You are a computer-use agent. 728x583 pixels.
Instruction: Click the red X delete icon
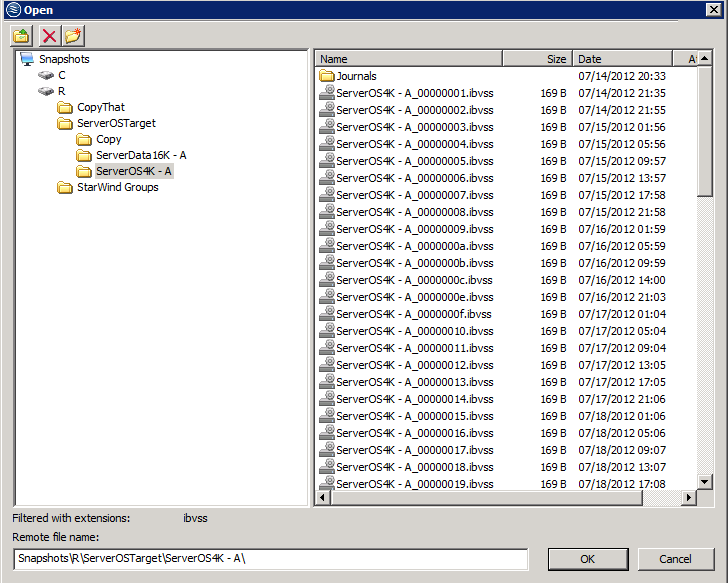pyautogui.click(x=49, y=36)
